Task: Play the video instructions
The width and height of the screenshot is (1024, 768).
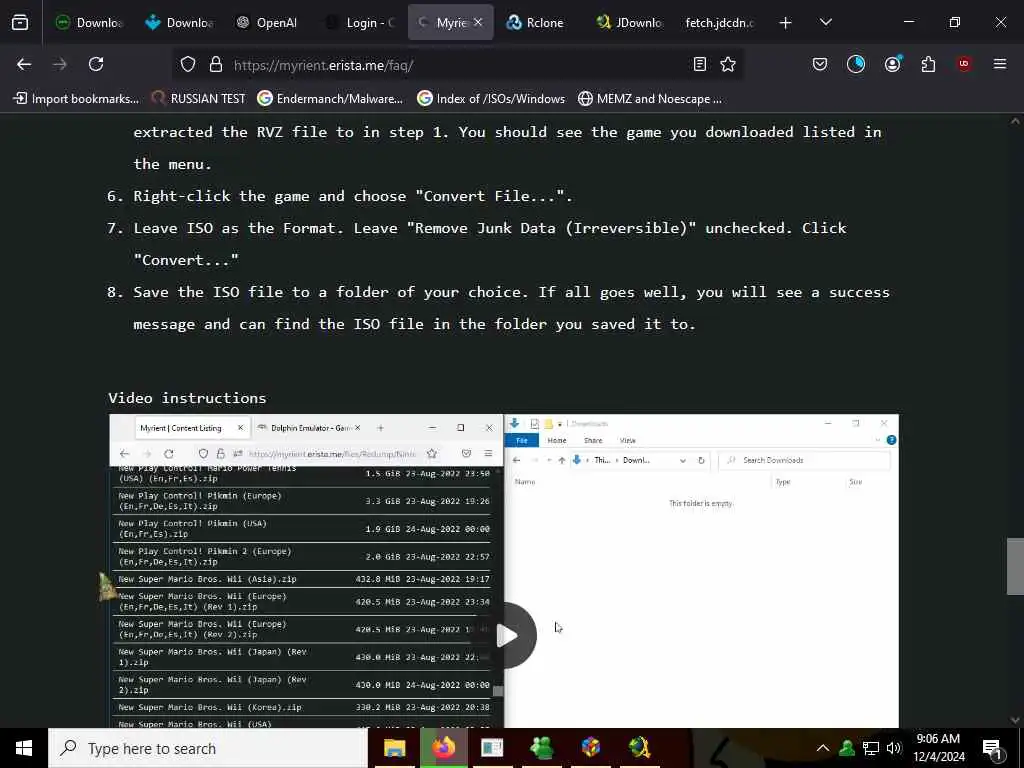Action: (x=505, y=635)
